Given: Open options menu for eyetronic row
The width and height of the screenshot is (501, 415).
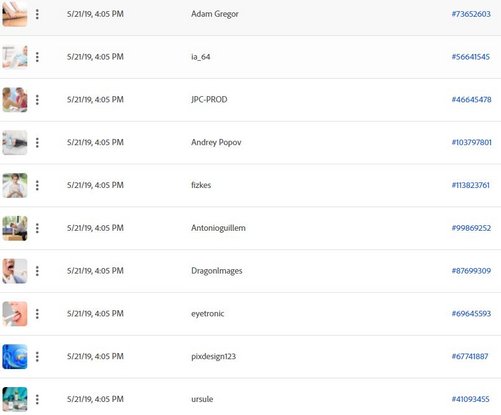Looking at the screenshot, I should 37,314.
